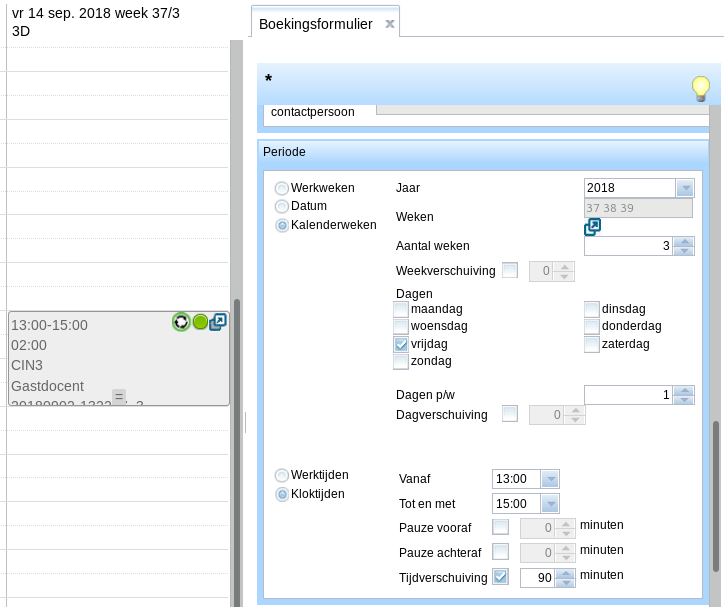The height and width of the screenshot is (607, 724).
Task: Decrease Dagen p/w with down arrow
Action: pos(684,400)
